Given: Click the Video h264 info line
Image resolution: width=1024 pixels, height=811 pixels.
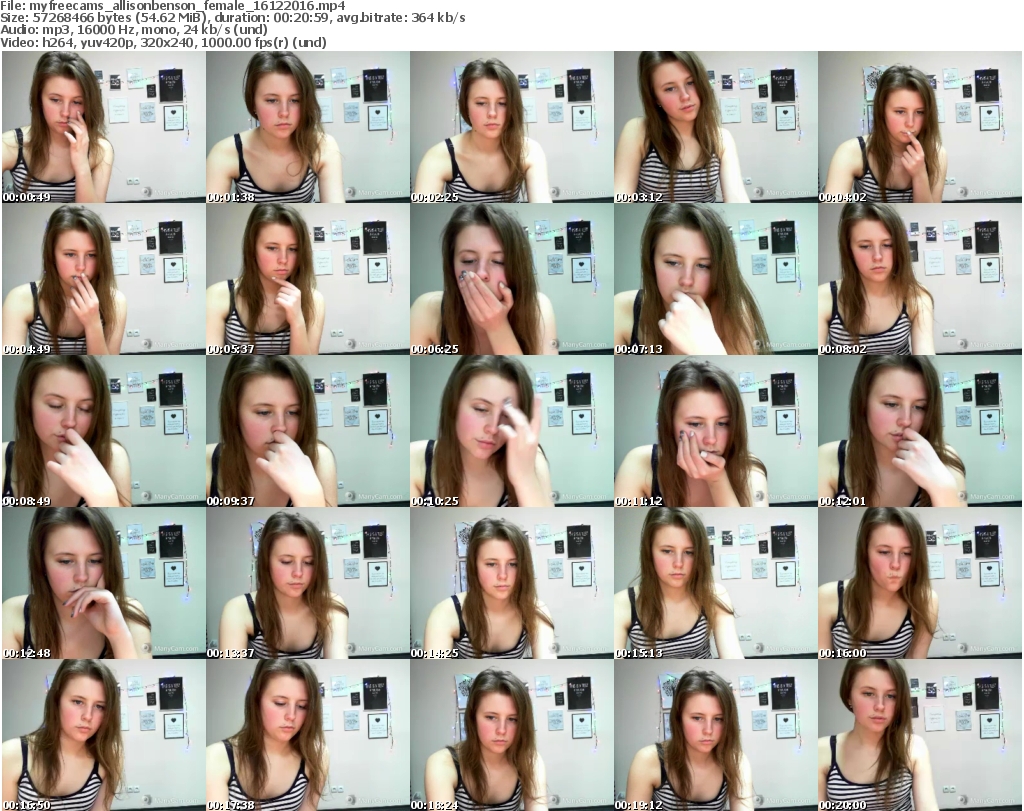Looking at the screenshot, I should (x=163, y=42).
